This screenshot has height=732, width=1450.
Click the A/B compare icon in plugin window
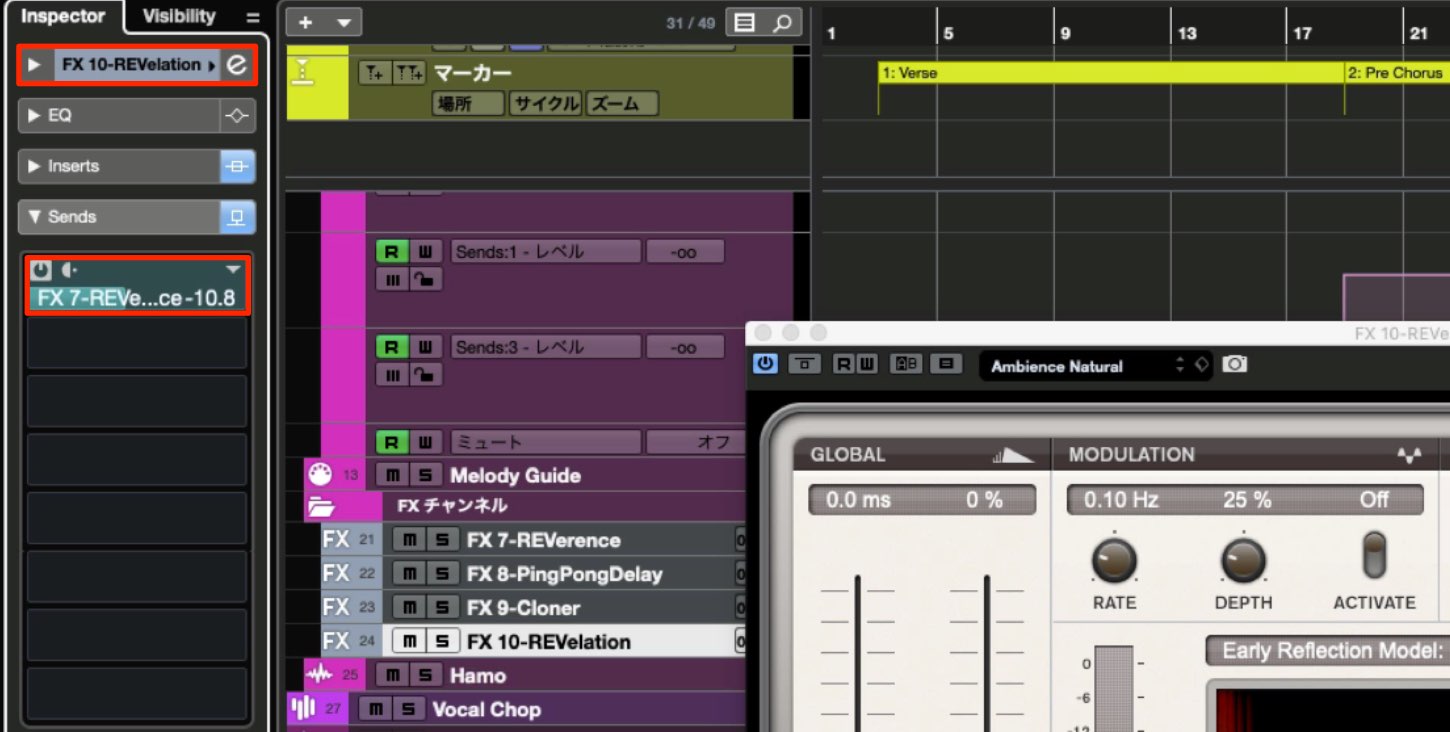point(906,364)
